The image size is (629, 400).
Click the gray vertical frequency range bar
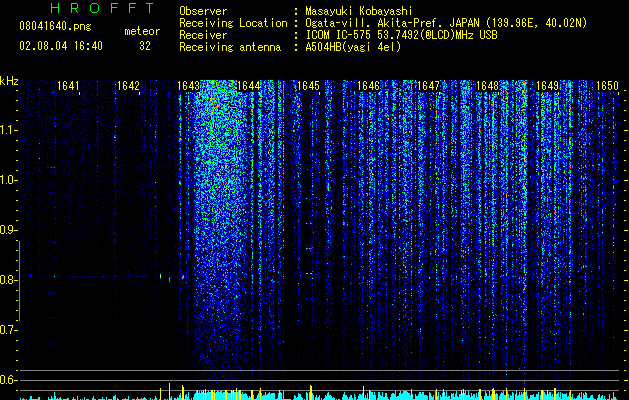pyautogui.click(x=19, y=281)
